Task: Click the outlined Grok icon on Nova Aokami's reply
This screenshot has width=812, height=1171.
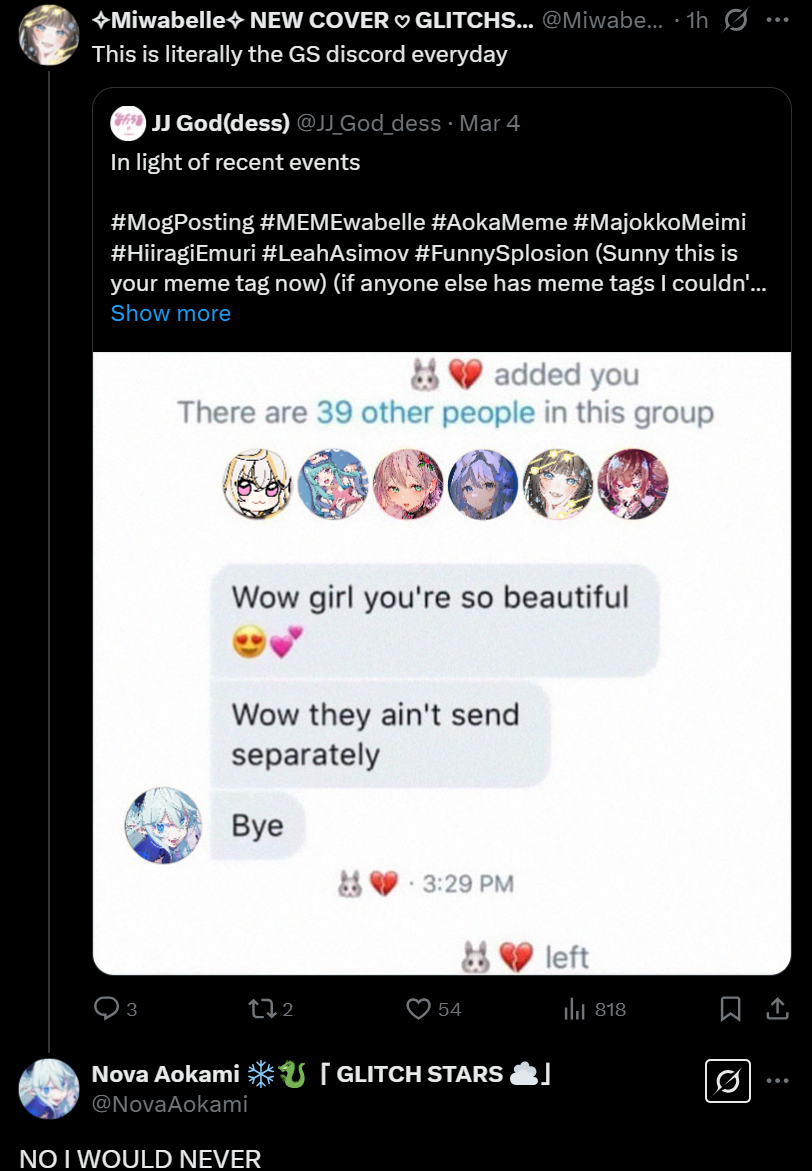Action: click(728, 1081)
